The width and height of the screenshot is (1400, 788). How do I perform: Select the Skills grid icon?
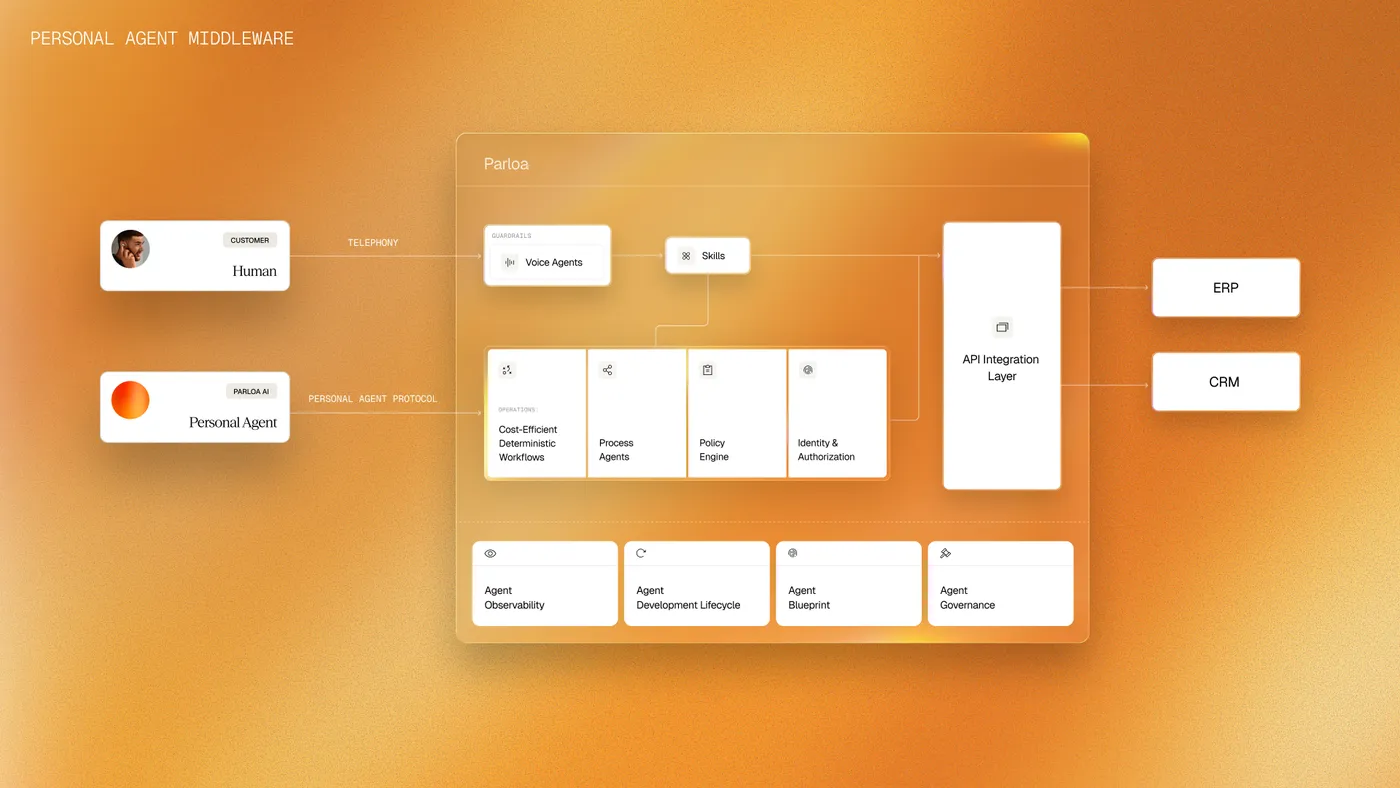(x=686, y=256)
